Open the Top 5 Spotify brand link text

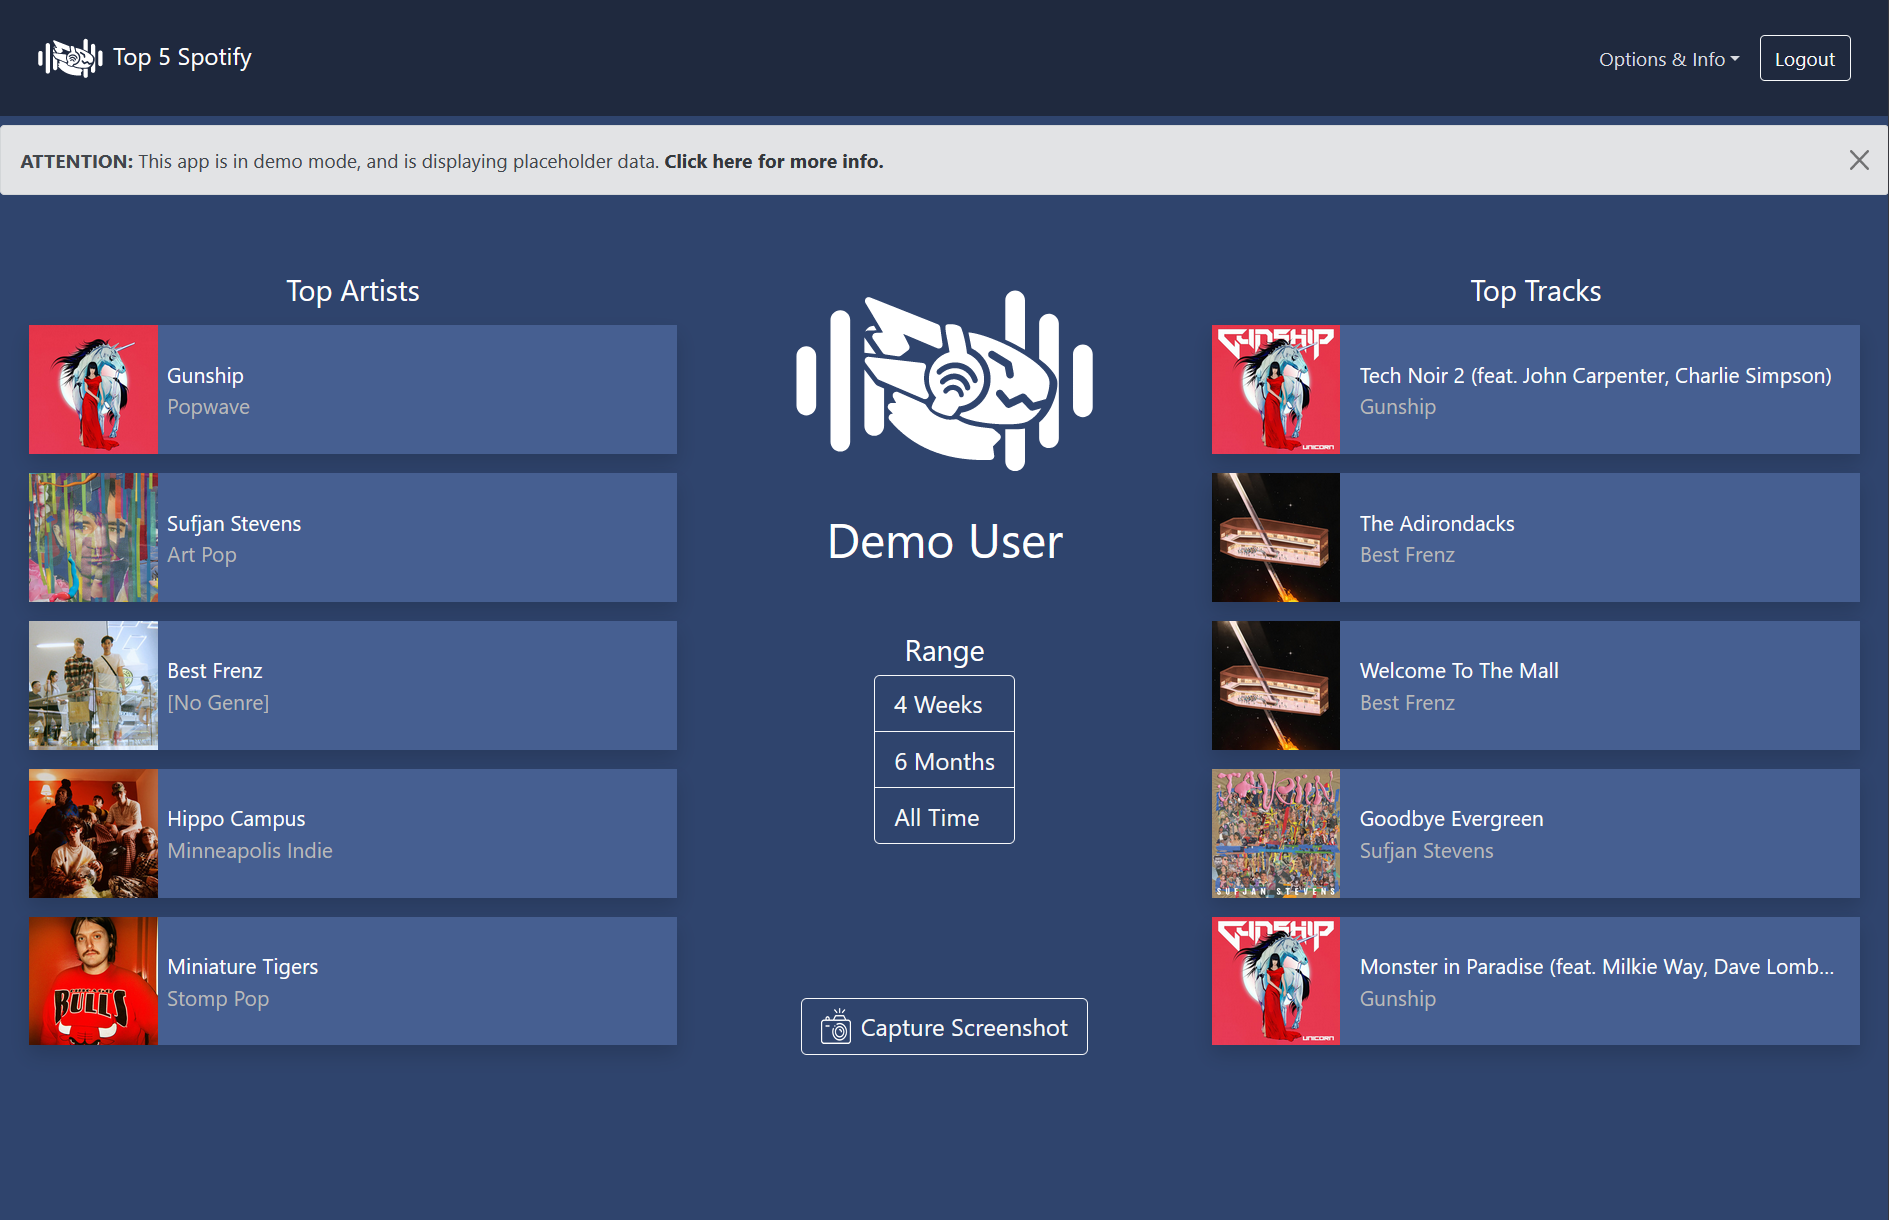pyautogui.click(x=182, y=58)
